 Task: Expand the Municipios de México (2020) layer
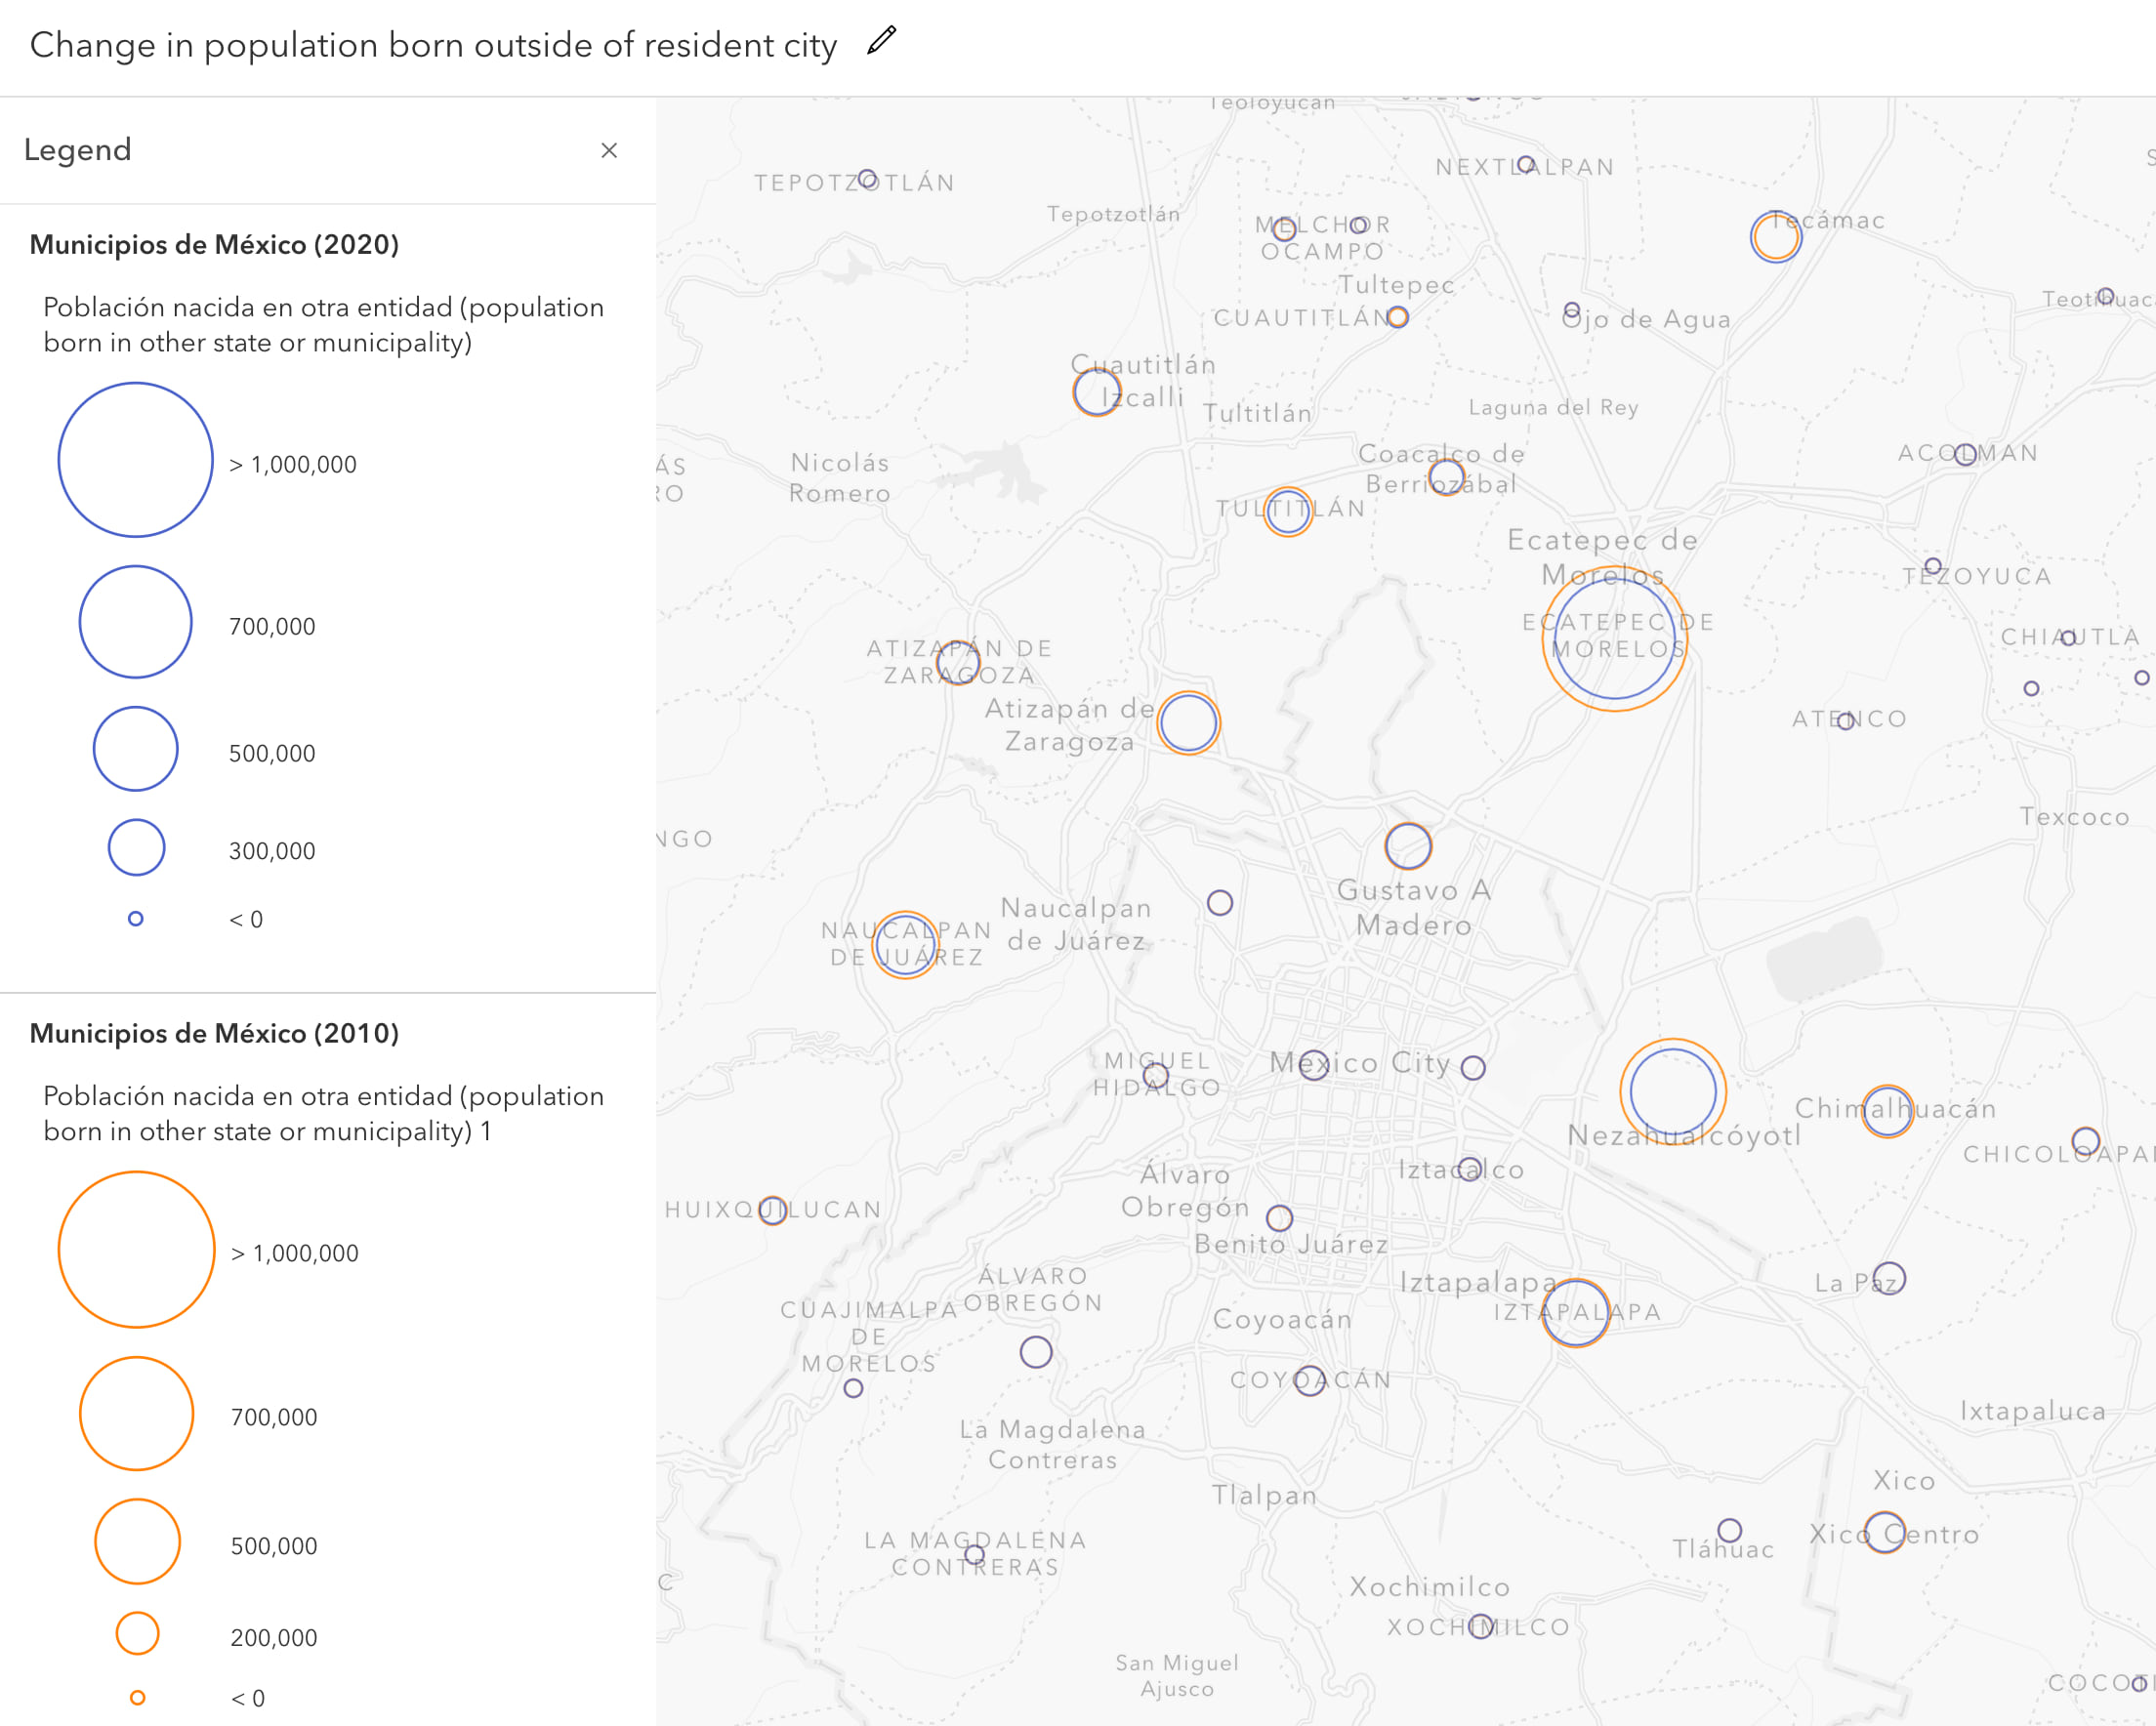215,244
